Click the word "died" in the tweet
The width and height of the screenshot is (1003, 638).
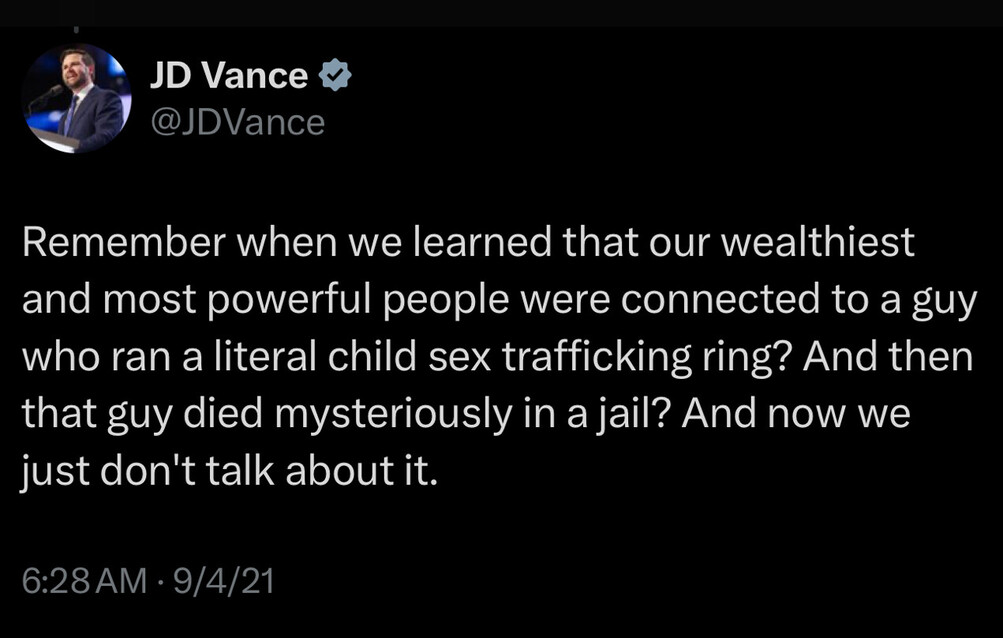223,414
